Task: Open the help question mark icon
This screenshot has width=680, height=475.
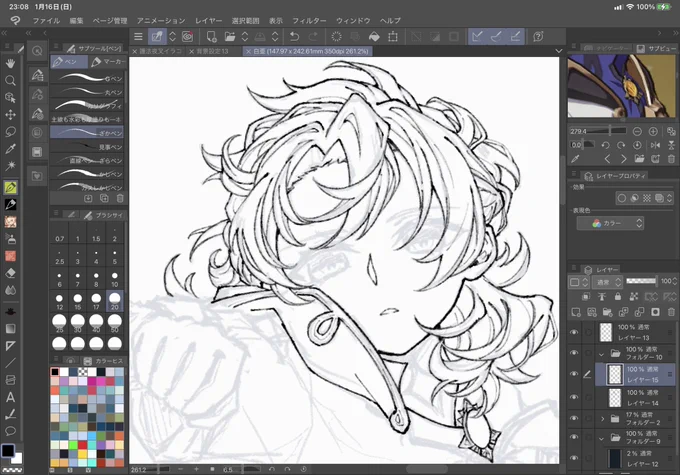Action: point(538,36)
